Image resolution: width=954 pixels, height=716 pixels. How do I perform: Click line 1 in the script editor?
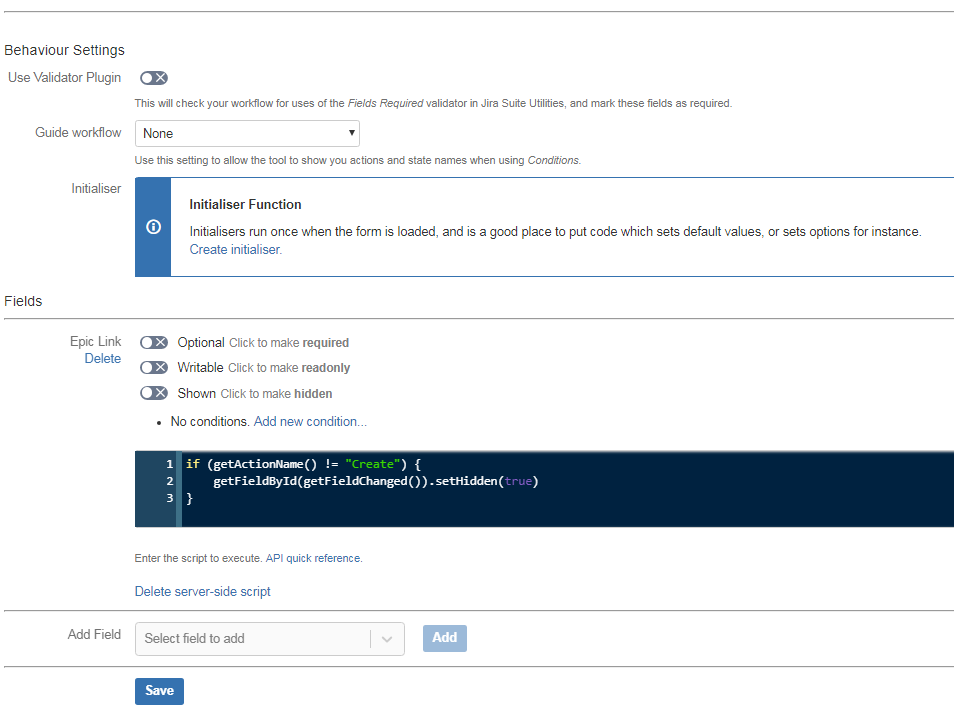point(303,464)
